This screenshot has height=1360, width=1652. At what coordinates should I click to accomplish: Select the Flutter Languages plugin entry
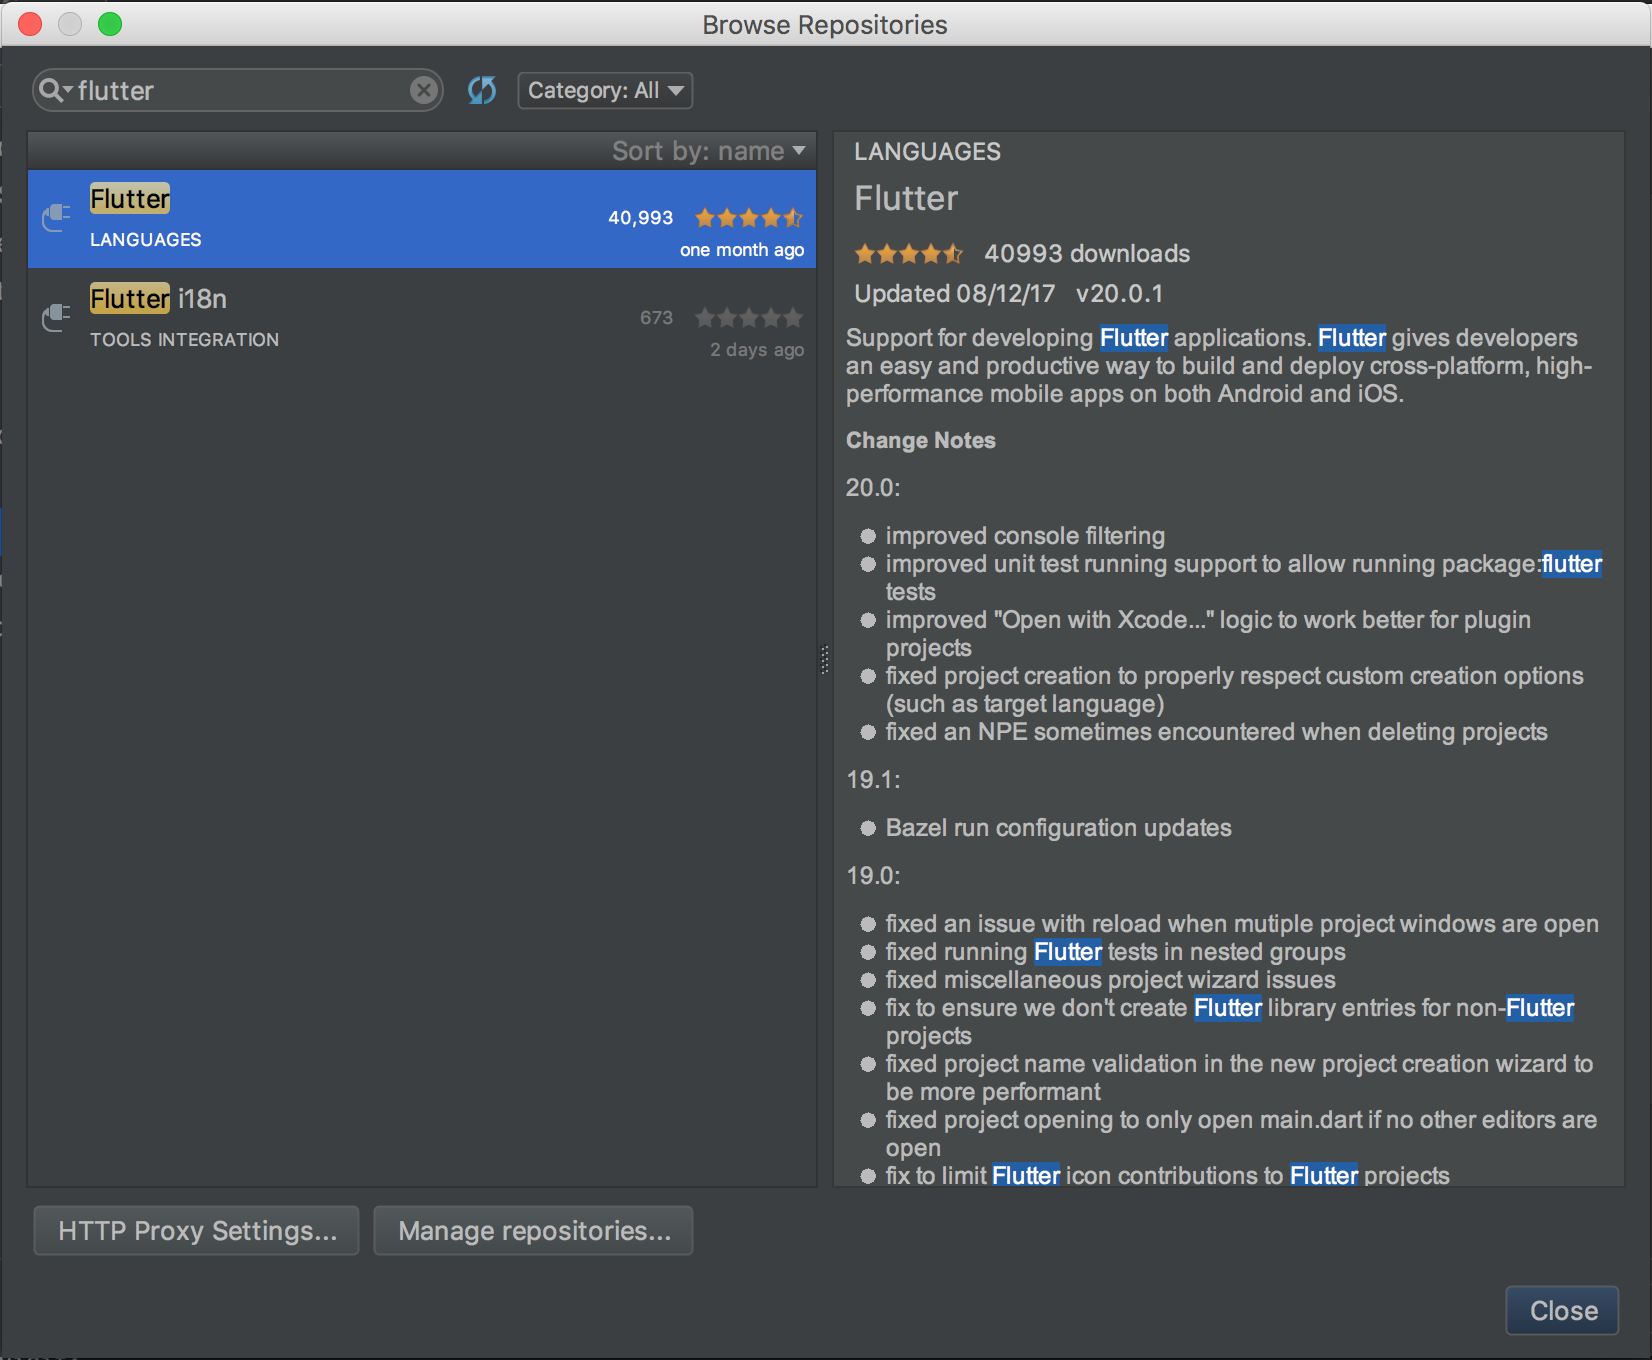click(400, 218)
